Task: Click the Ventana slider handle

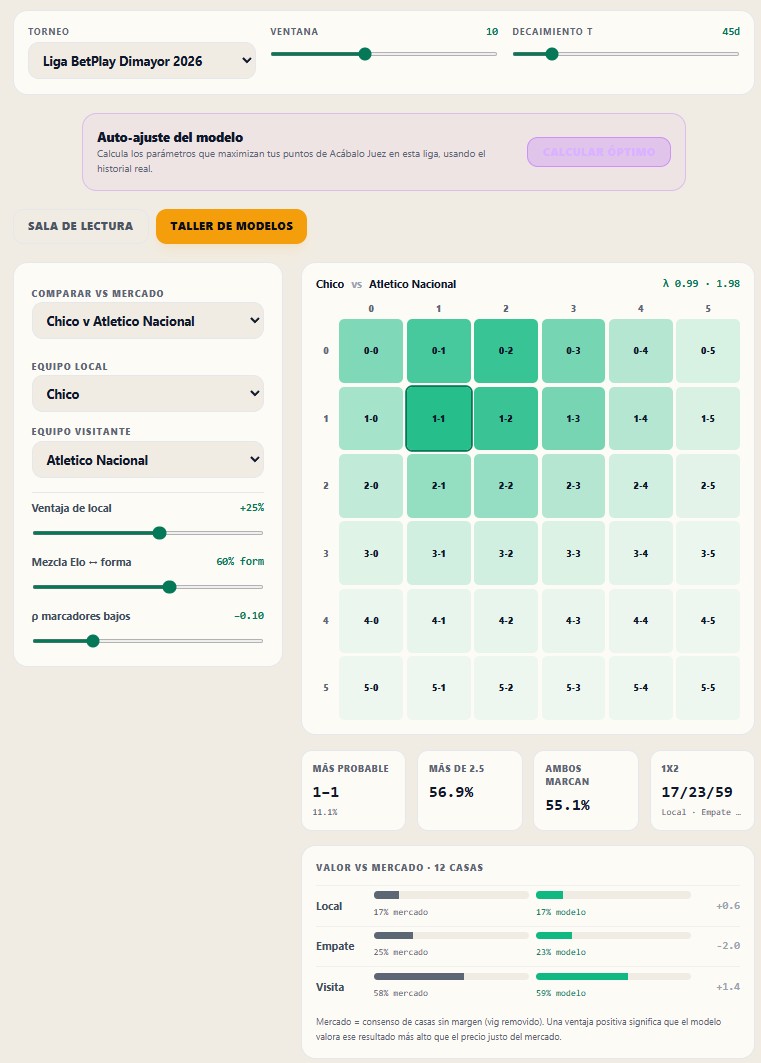Action: (x=365, y=54)
